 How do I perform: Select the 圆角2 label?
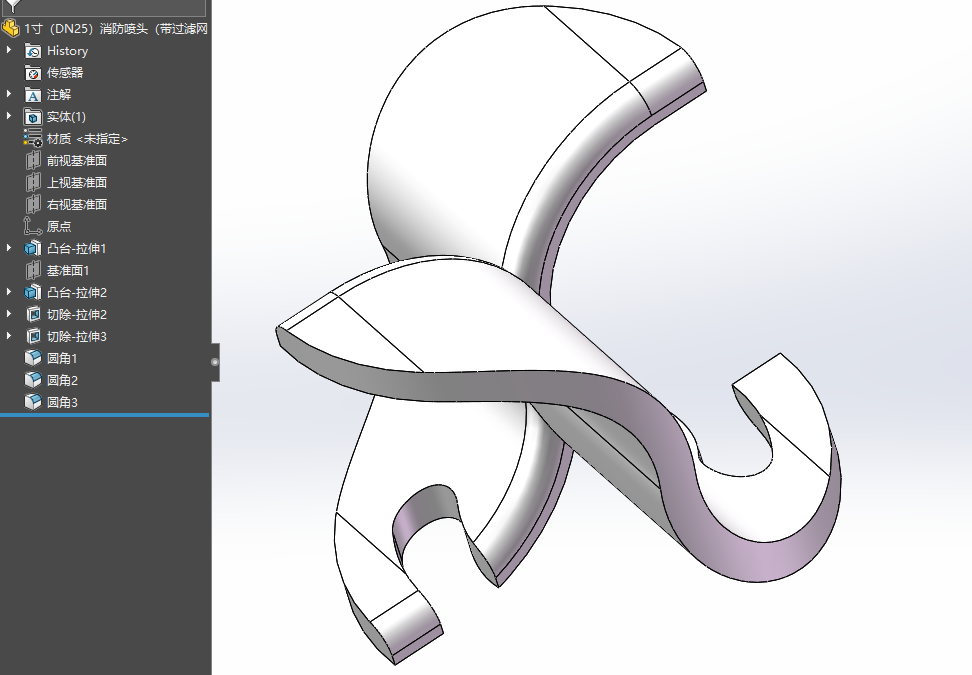coord(62,381)
